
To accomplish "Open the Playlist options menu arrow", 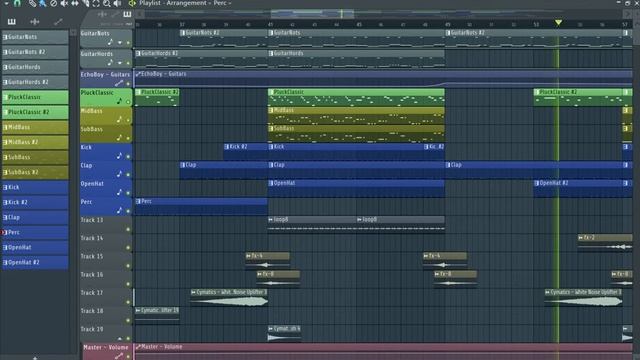I will pyautogui.click(x=6, y=3).
